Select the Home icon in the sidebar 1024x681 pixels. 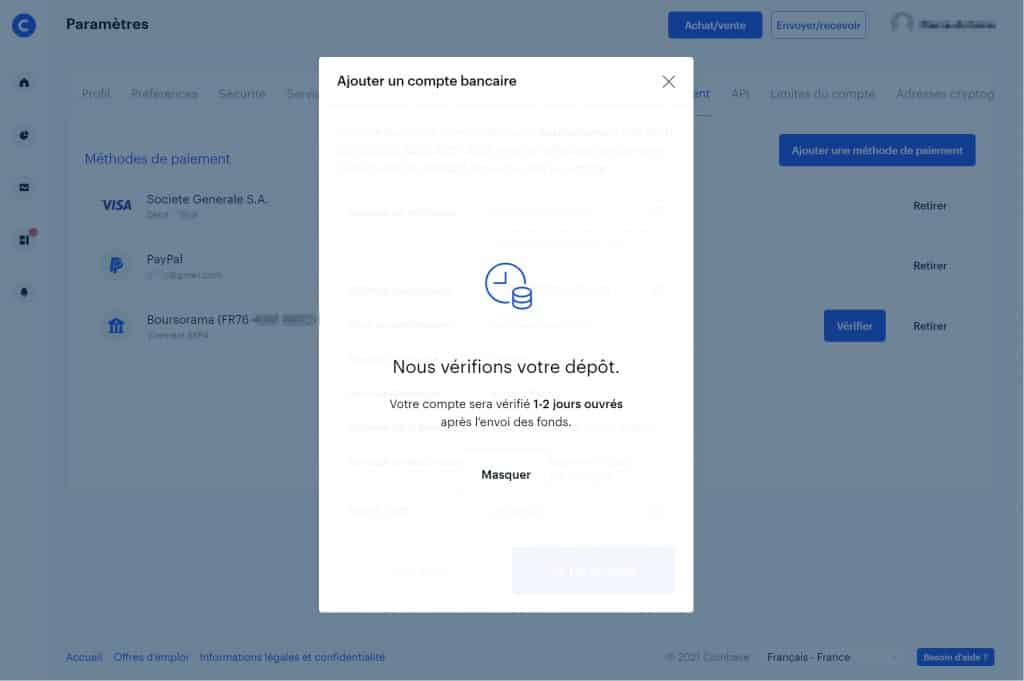pyautogui.click(x=24, y=83)
